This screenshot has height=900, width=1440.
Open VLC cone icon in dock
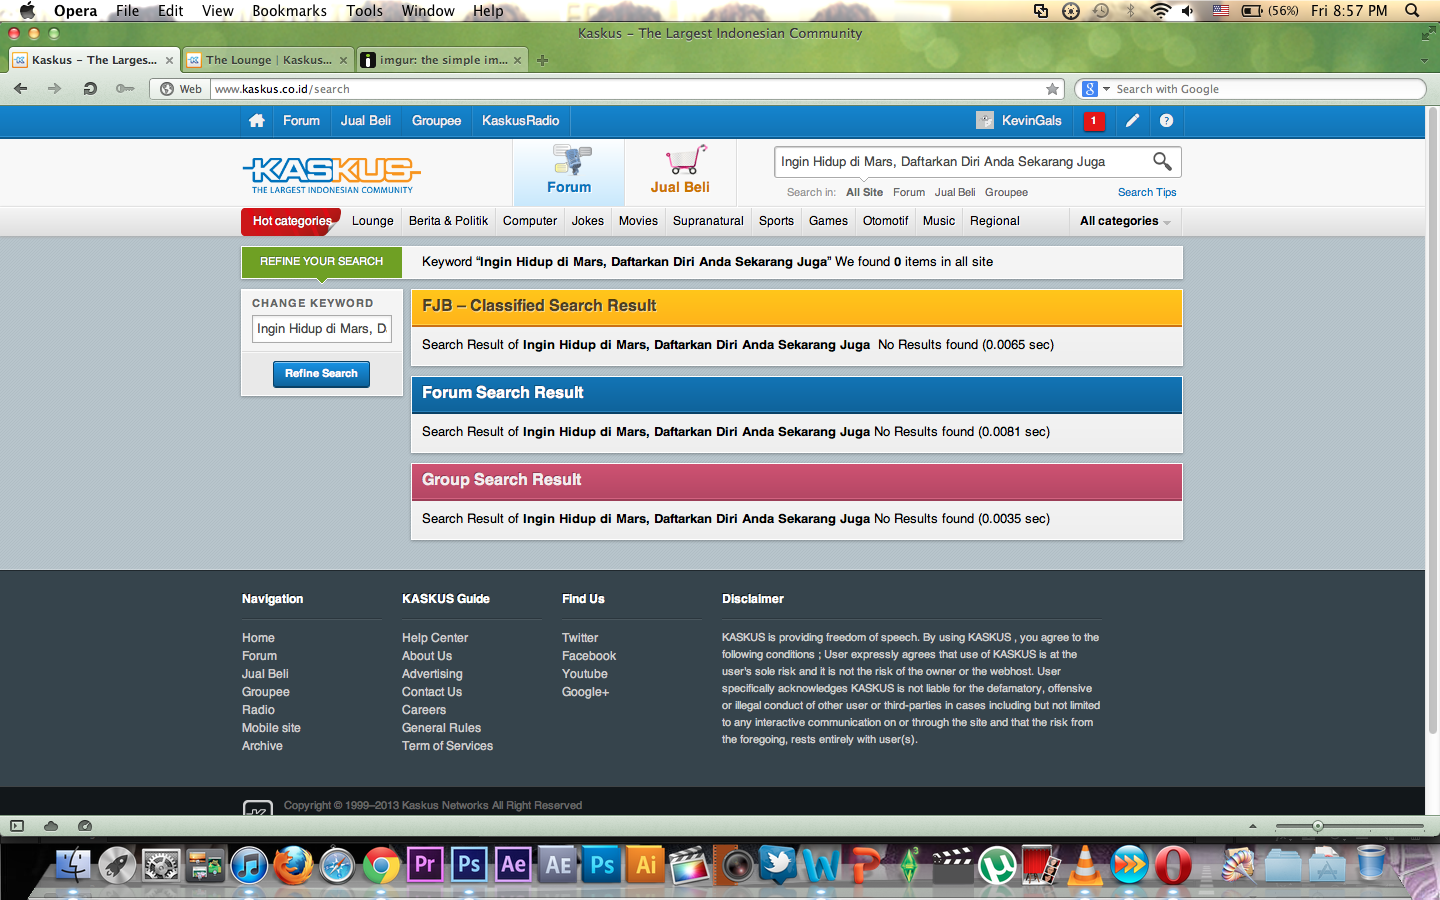tap(1084, 865)
